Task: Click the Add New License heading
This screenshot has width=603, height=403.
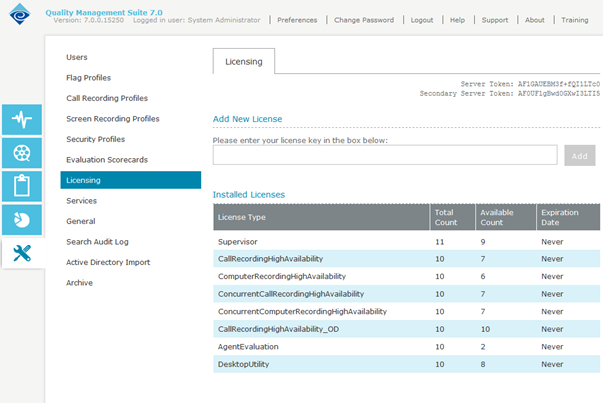Action: coord(247,119)
